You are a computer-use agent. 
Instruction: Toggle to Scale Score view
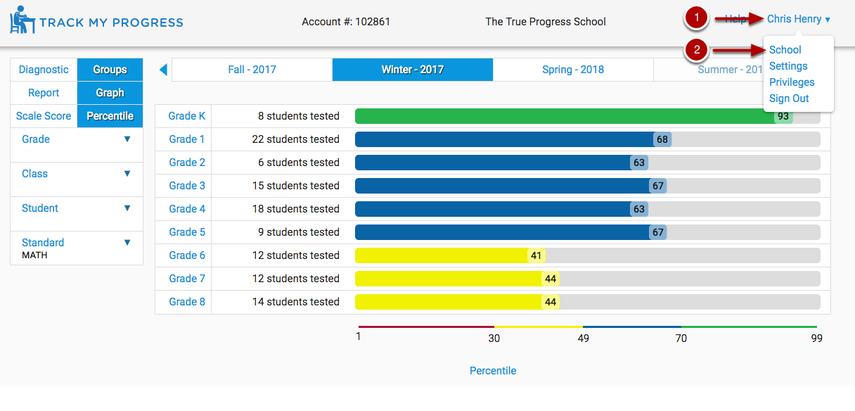pos(44,116)
